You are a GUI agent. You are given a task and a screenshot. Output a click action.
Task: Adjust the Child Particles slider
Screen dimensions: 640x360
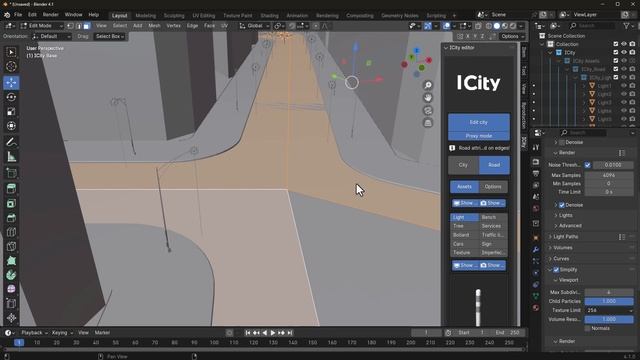point(609,301)
